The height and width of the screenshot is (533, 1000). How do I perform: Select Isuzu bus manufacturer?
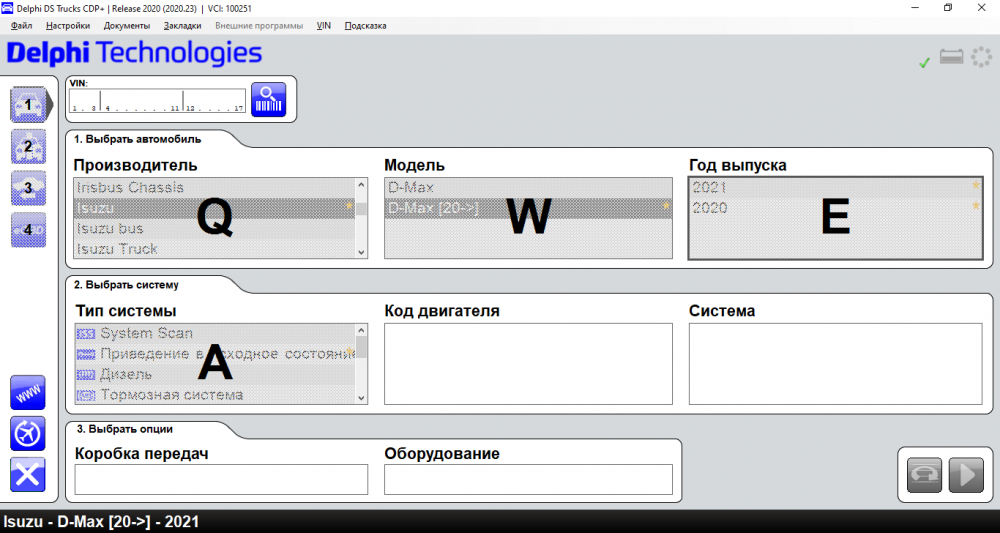(x=215, y=228)
